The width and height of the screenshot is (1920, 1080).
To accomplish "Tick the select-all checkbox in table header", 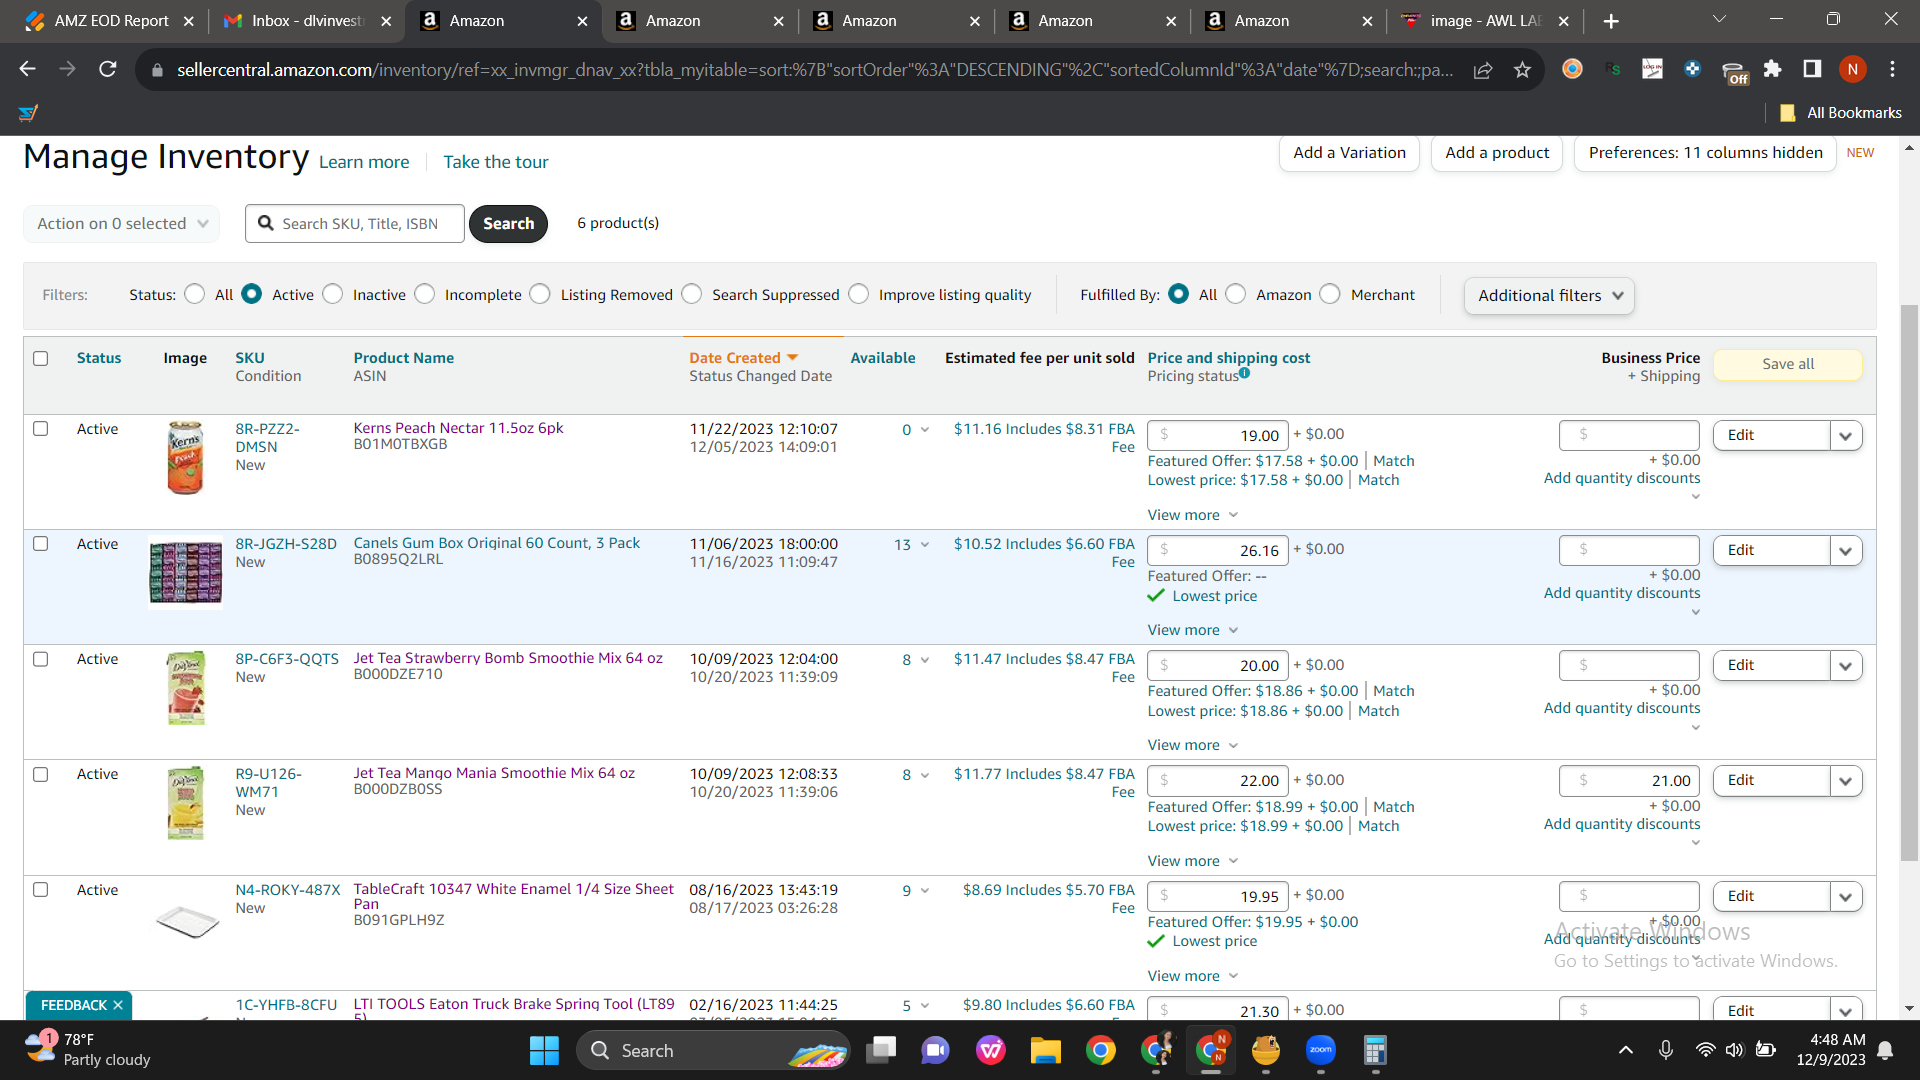I will (x=41, y=358).
